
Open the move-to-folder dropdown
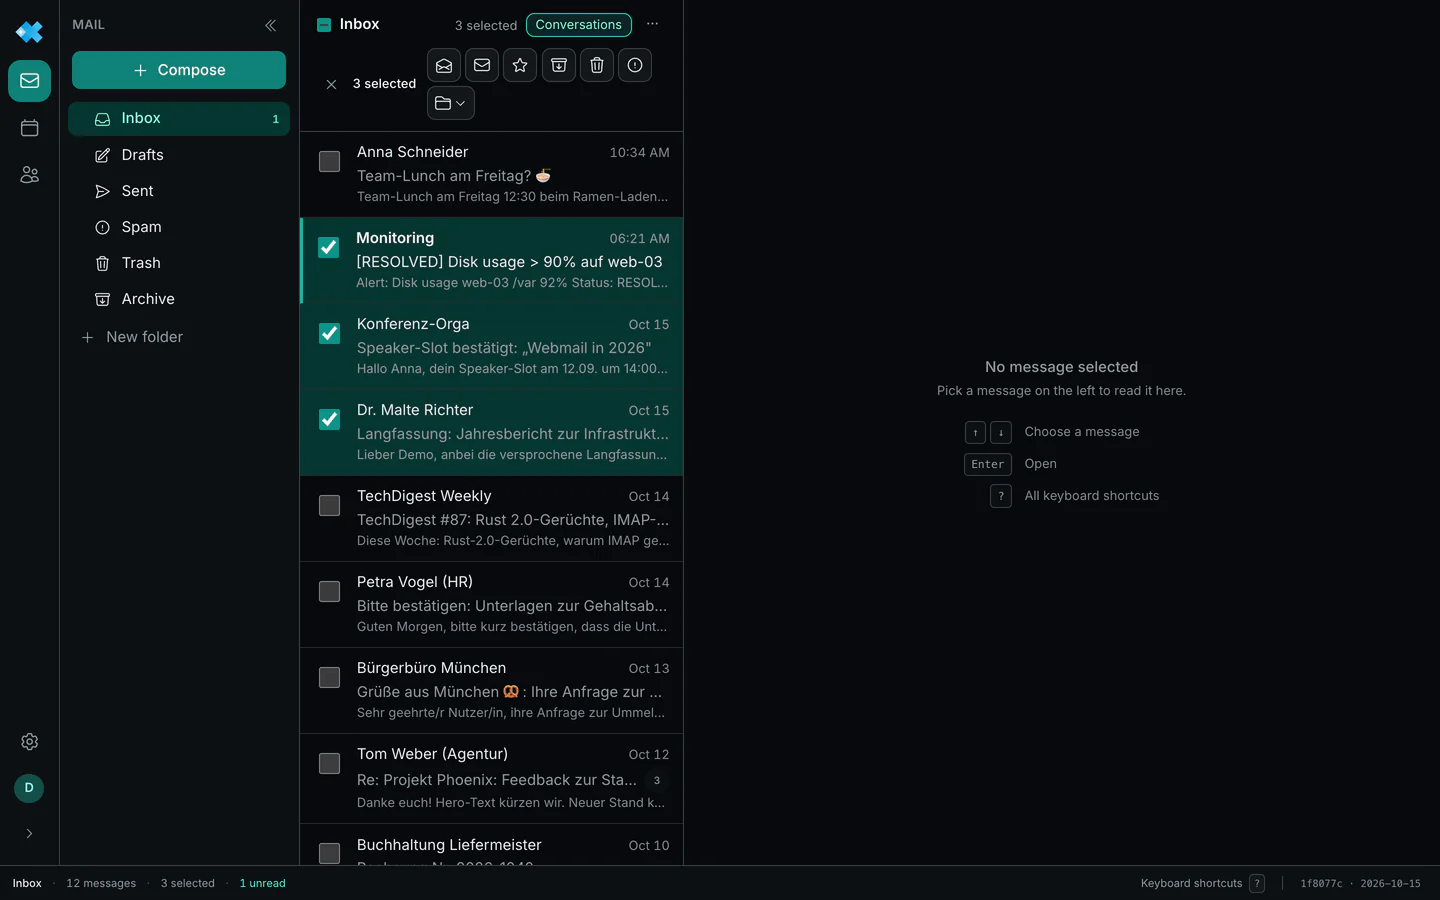(x=451, y=103)
